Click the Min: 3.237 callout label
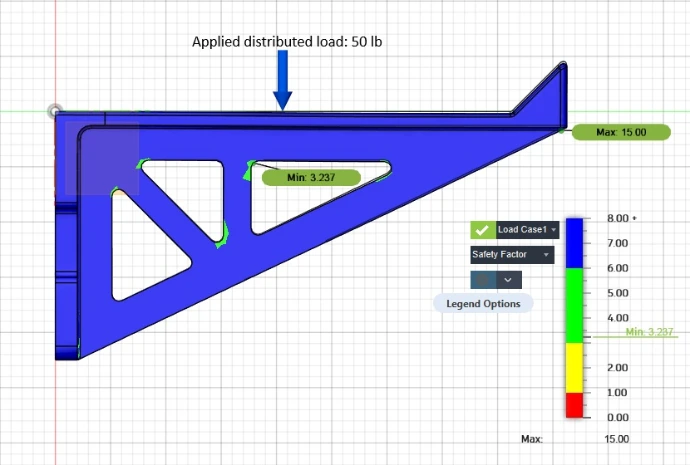Image resolution: width=690 pixels, height=465 pixels. (307, 177)
